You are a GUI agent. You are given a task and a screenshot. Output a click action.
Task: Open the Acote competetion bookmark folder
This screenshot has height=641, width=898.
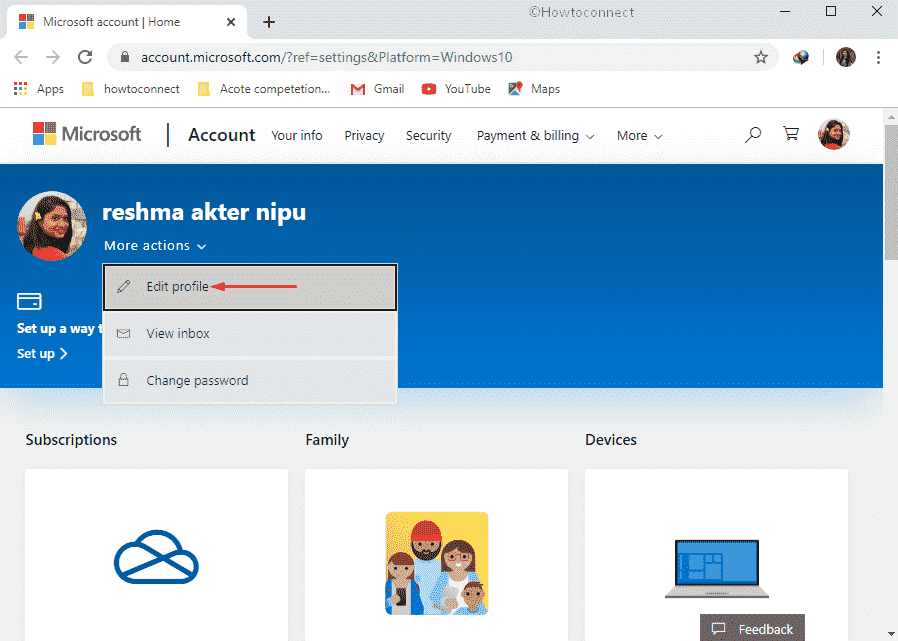pos(263,89)
